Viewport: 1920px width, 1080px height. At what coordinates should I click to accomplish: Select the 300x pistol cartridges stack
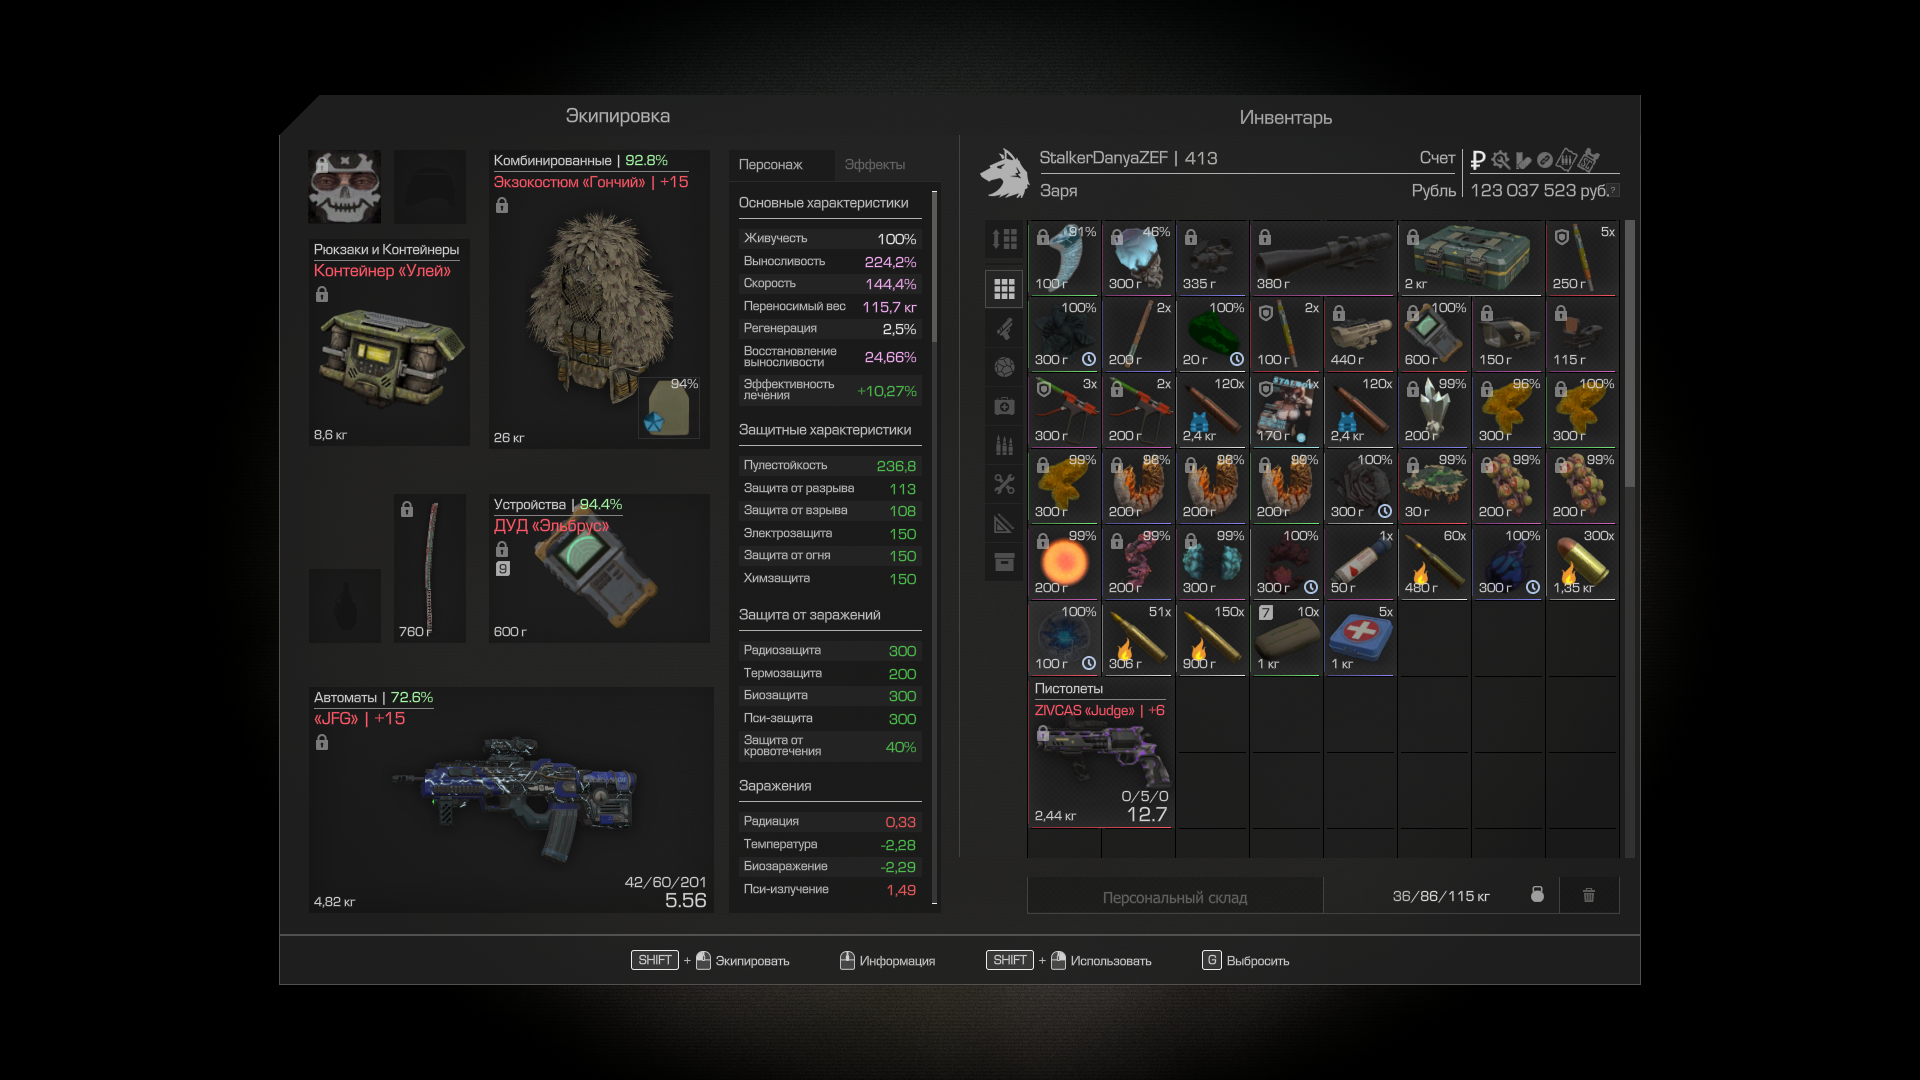coord(1582,562)
